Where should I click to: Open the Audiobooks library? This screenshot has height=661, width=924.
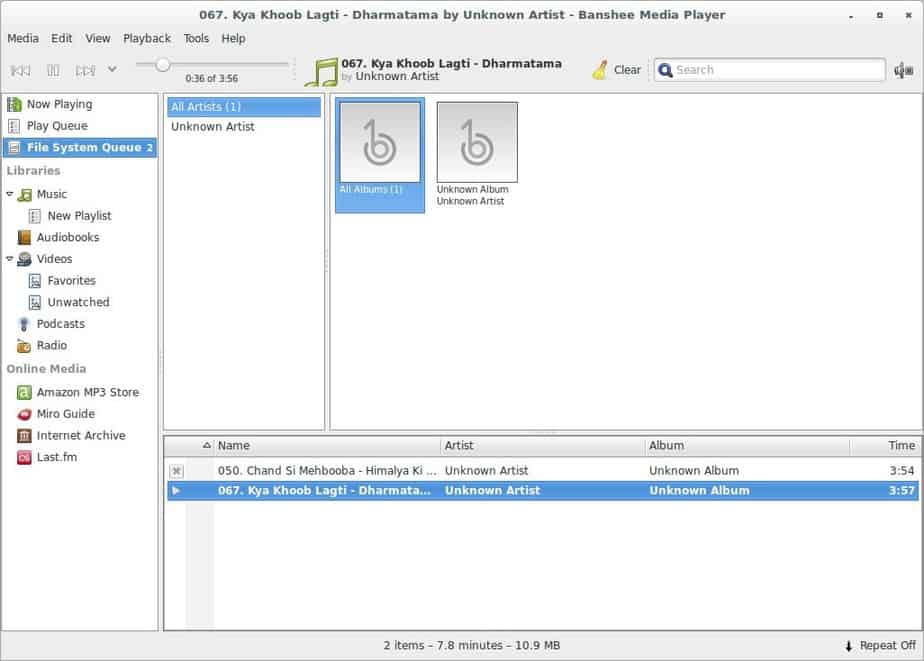click(68, 237)
